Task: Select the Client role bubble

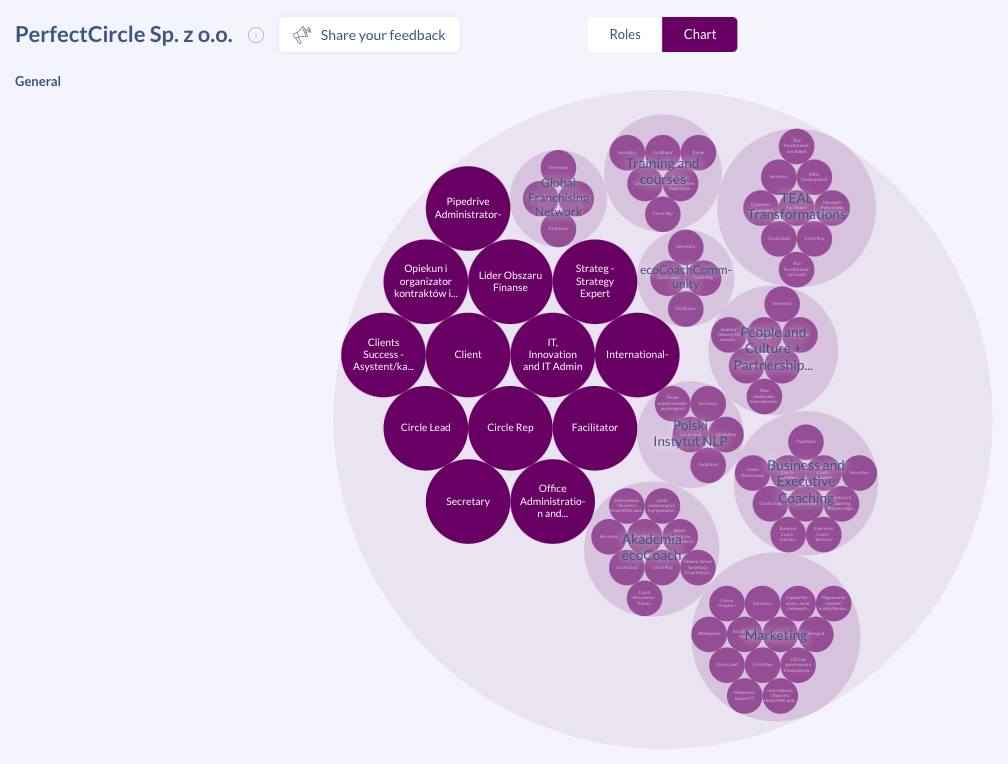Action: click(468, 354)
